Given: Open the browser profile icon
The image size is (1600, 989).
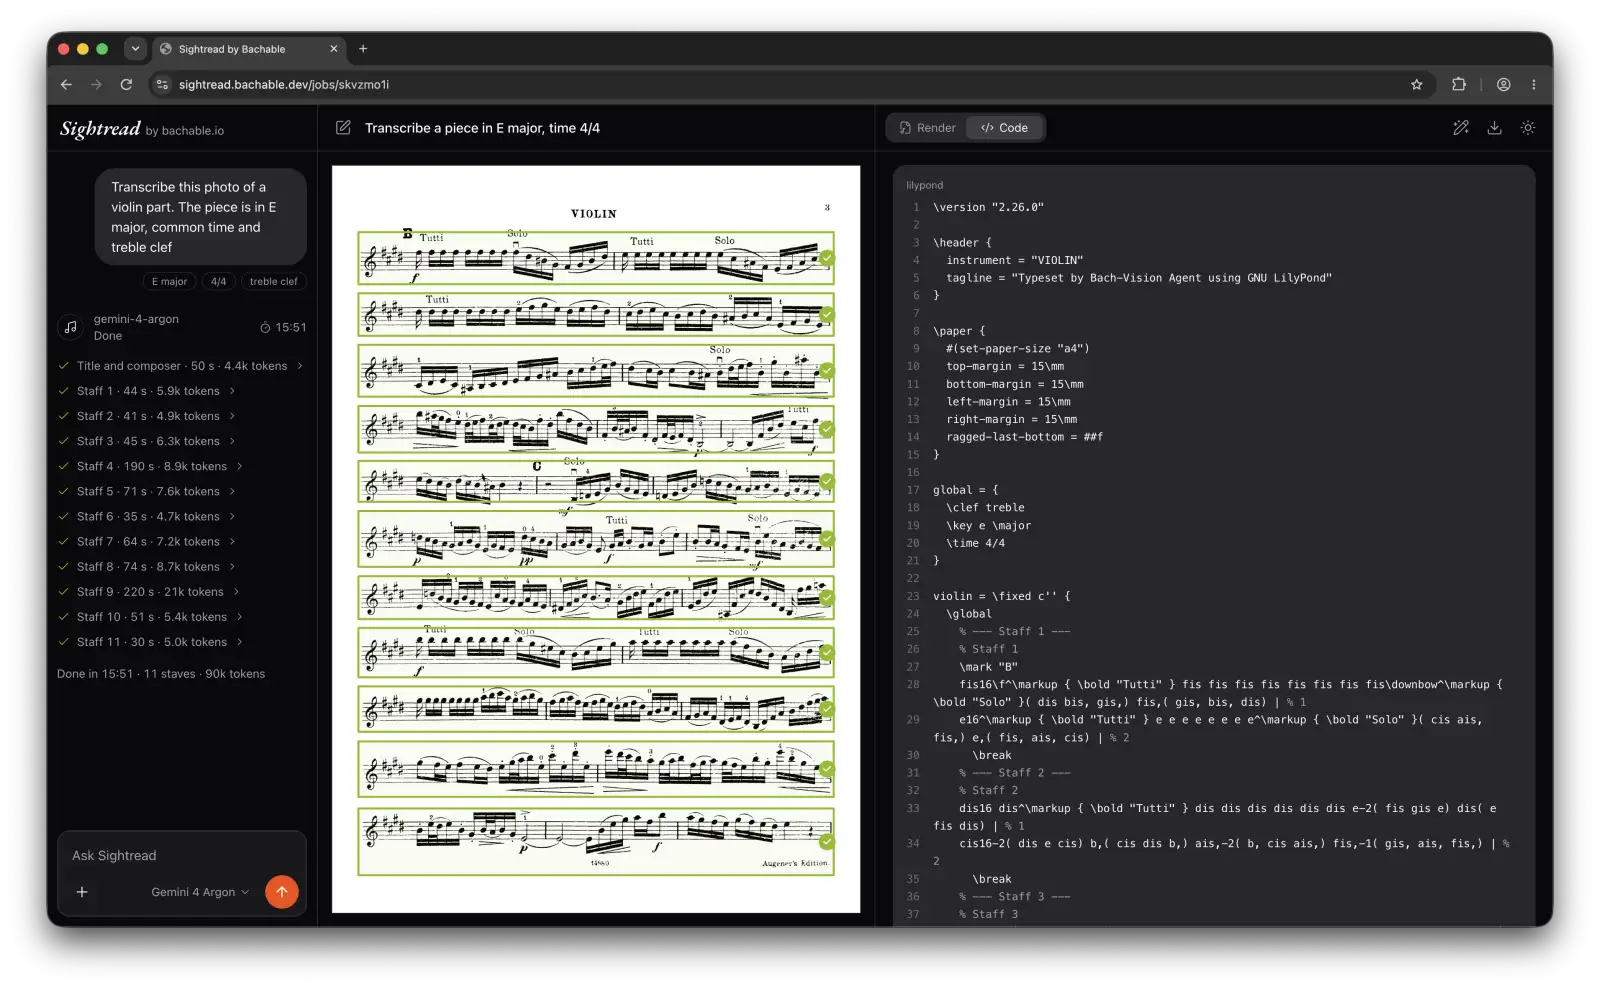Looking at the screenshot, I should click(x=1503, y=85).
